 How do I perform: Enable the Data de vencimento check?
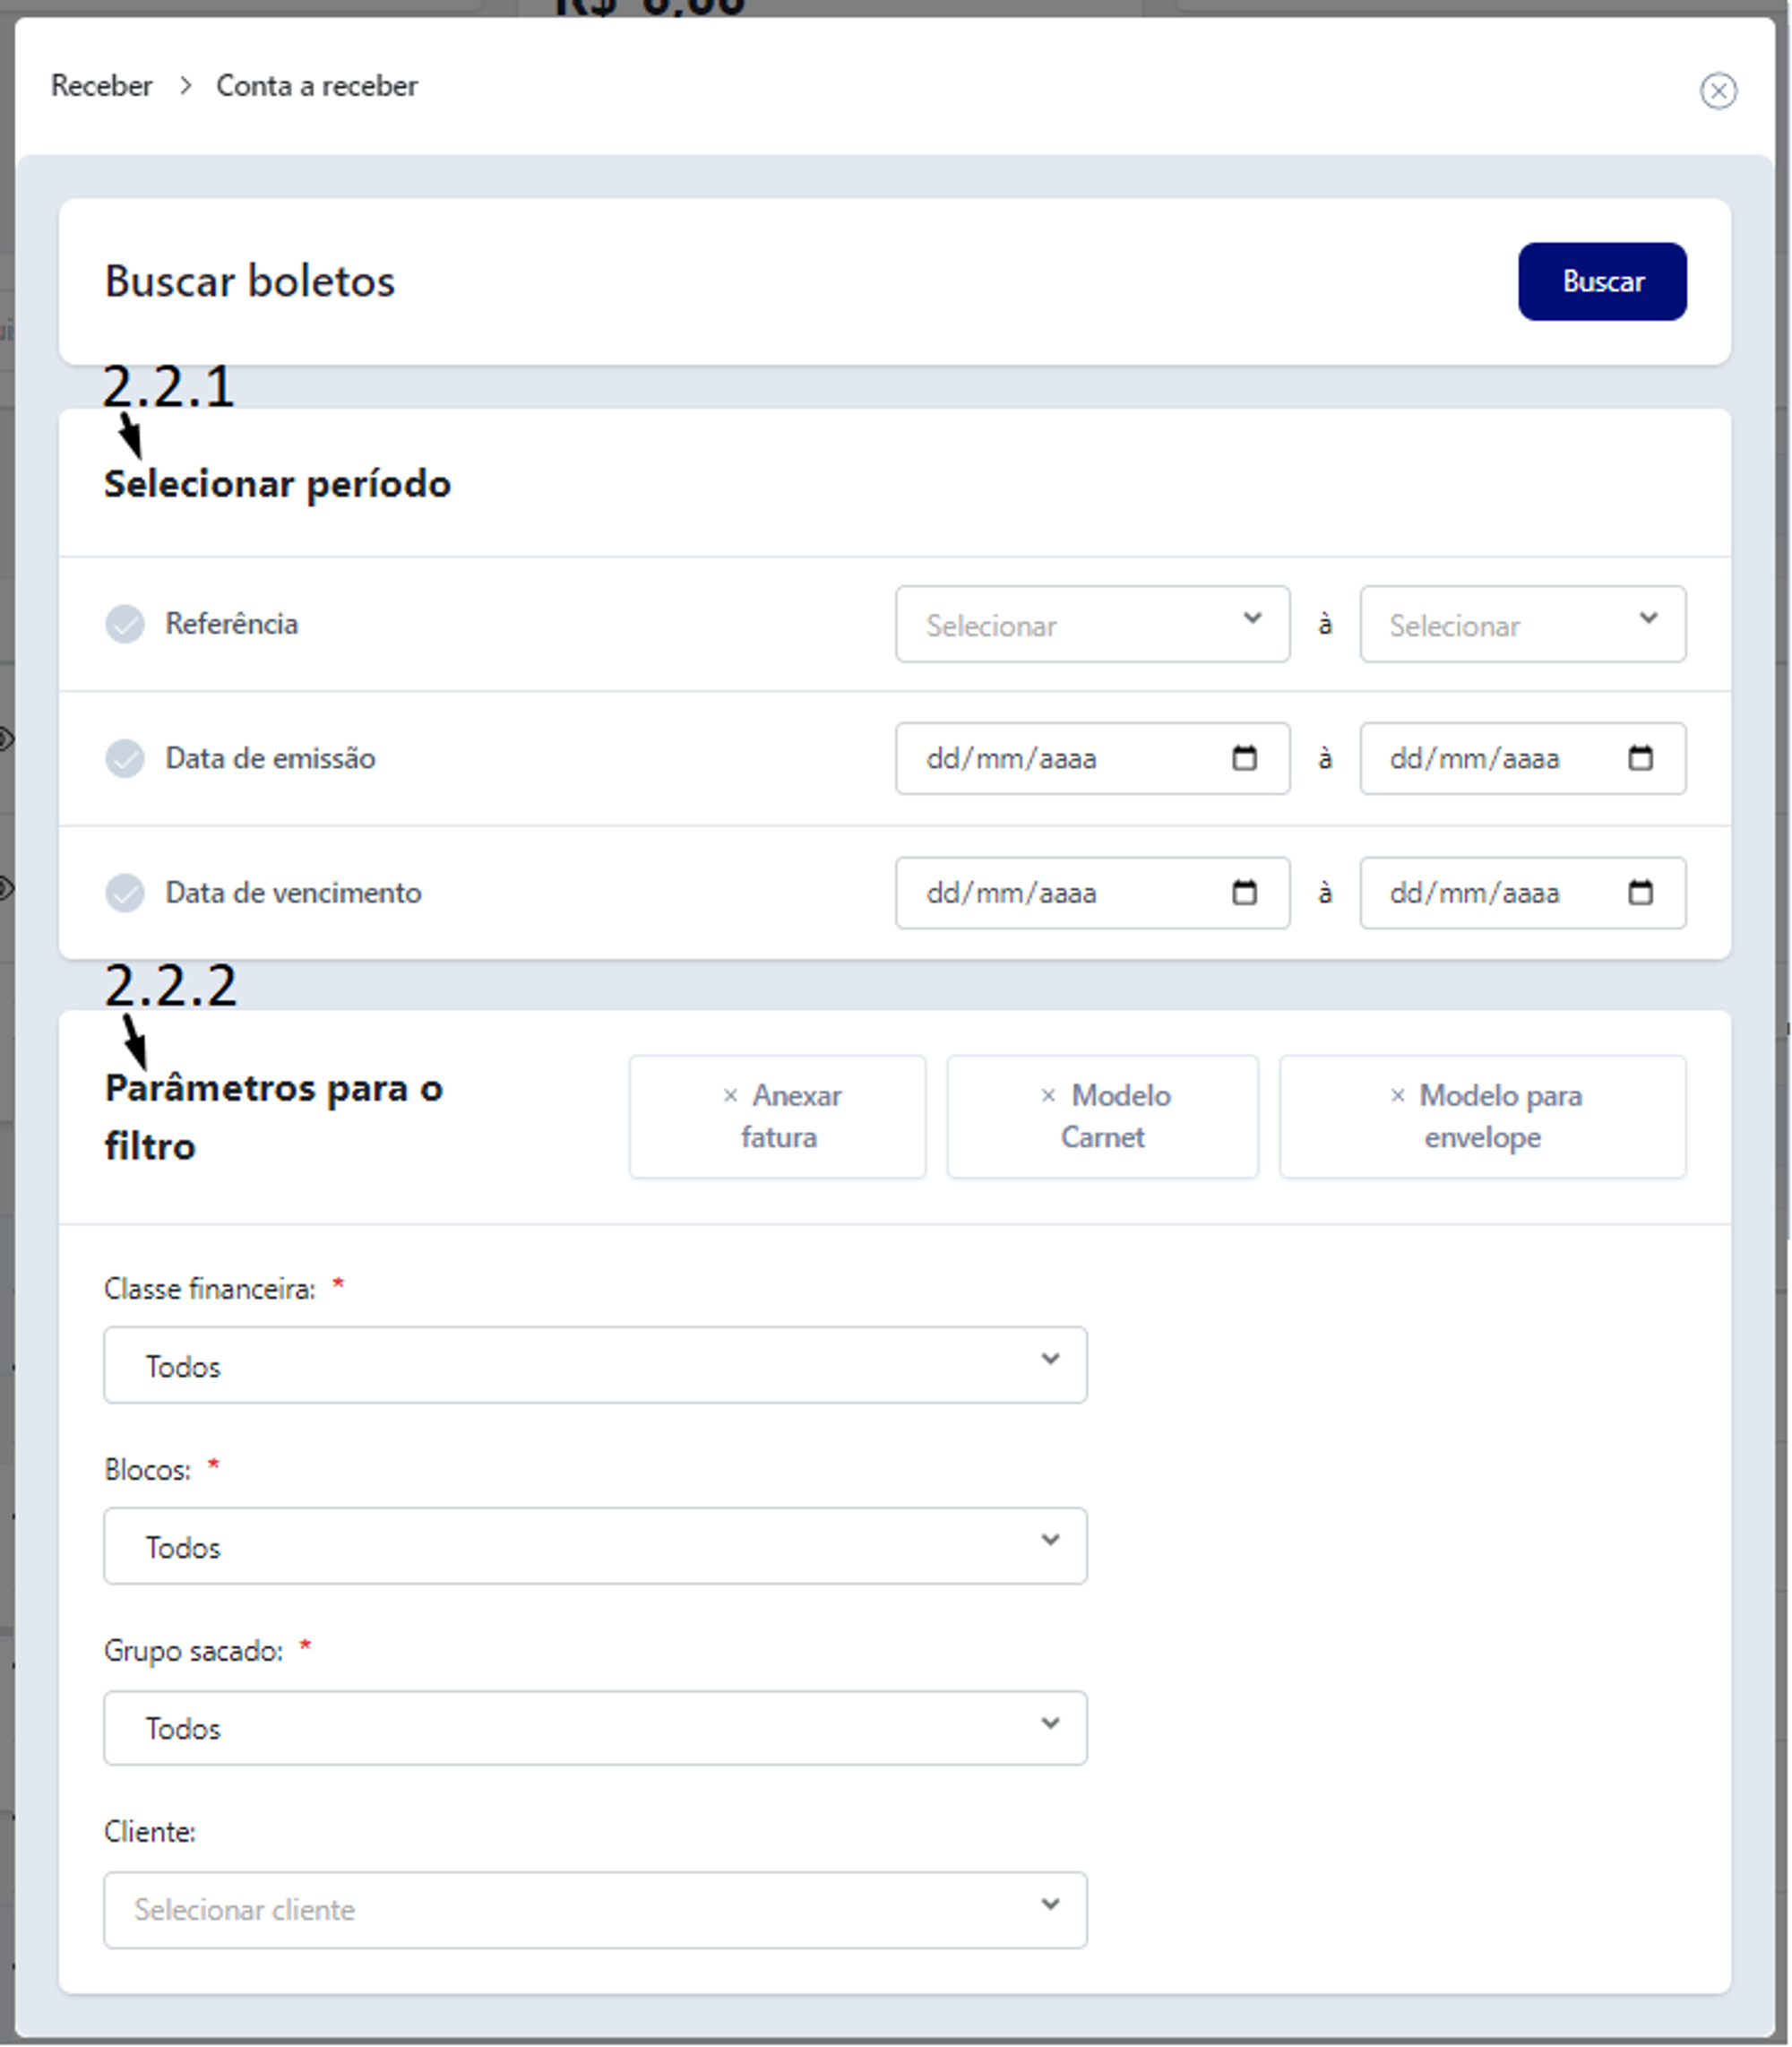[x=125, y=892]
